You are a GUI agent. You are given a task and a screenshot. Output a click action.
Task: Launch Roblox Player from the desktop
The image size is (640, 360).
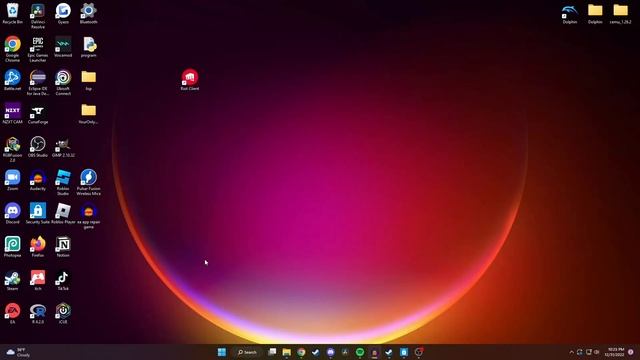tap(63, 213)
